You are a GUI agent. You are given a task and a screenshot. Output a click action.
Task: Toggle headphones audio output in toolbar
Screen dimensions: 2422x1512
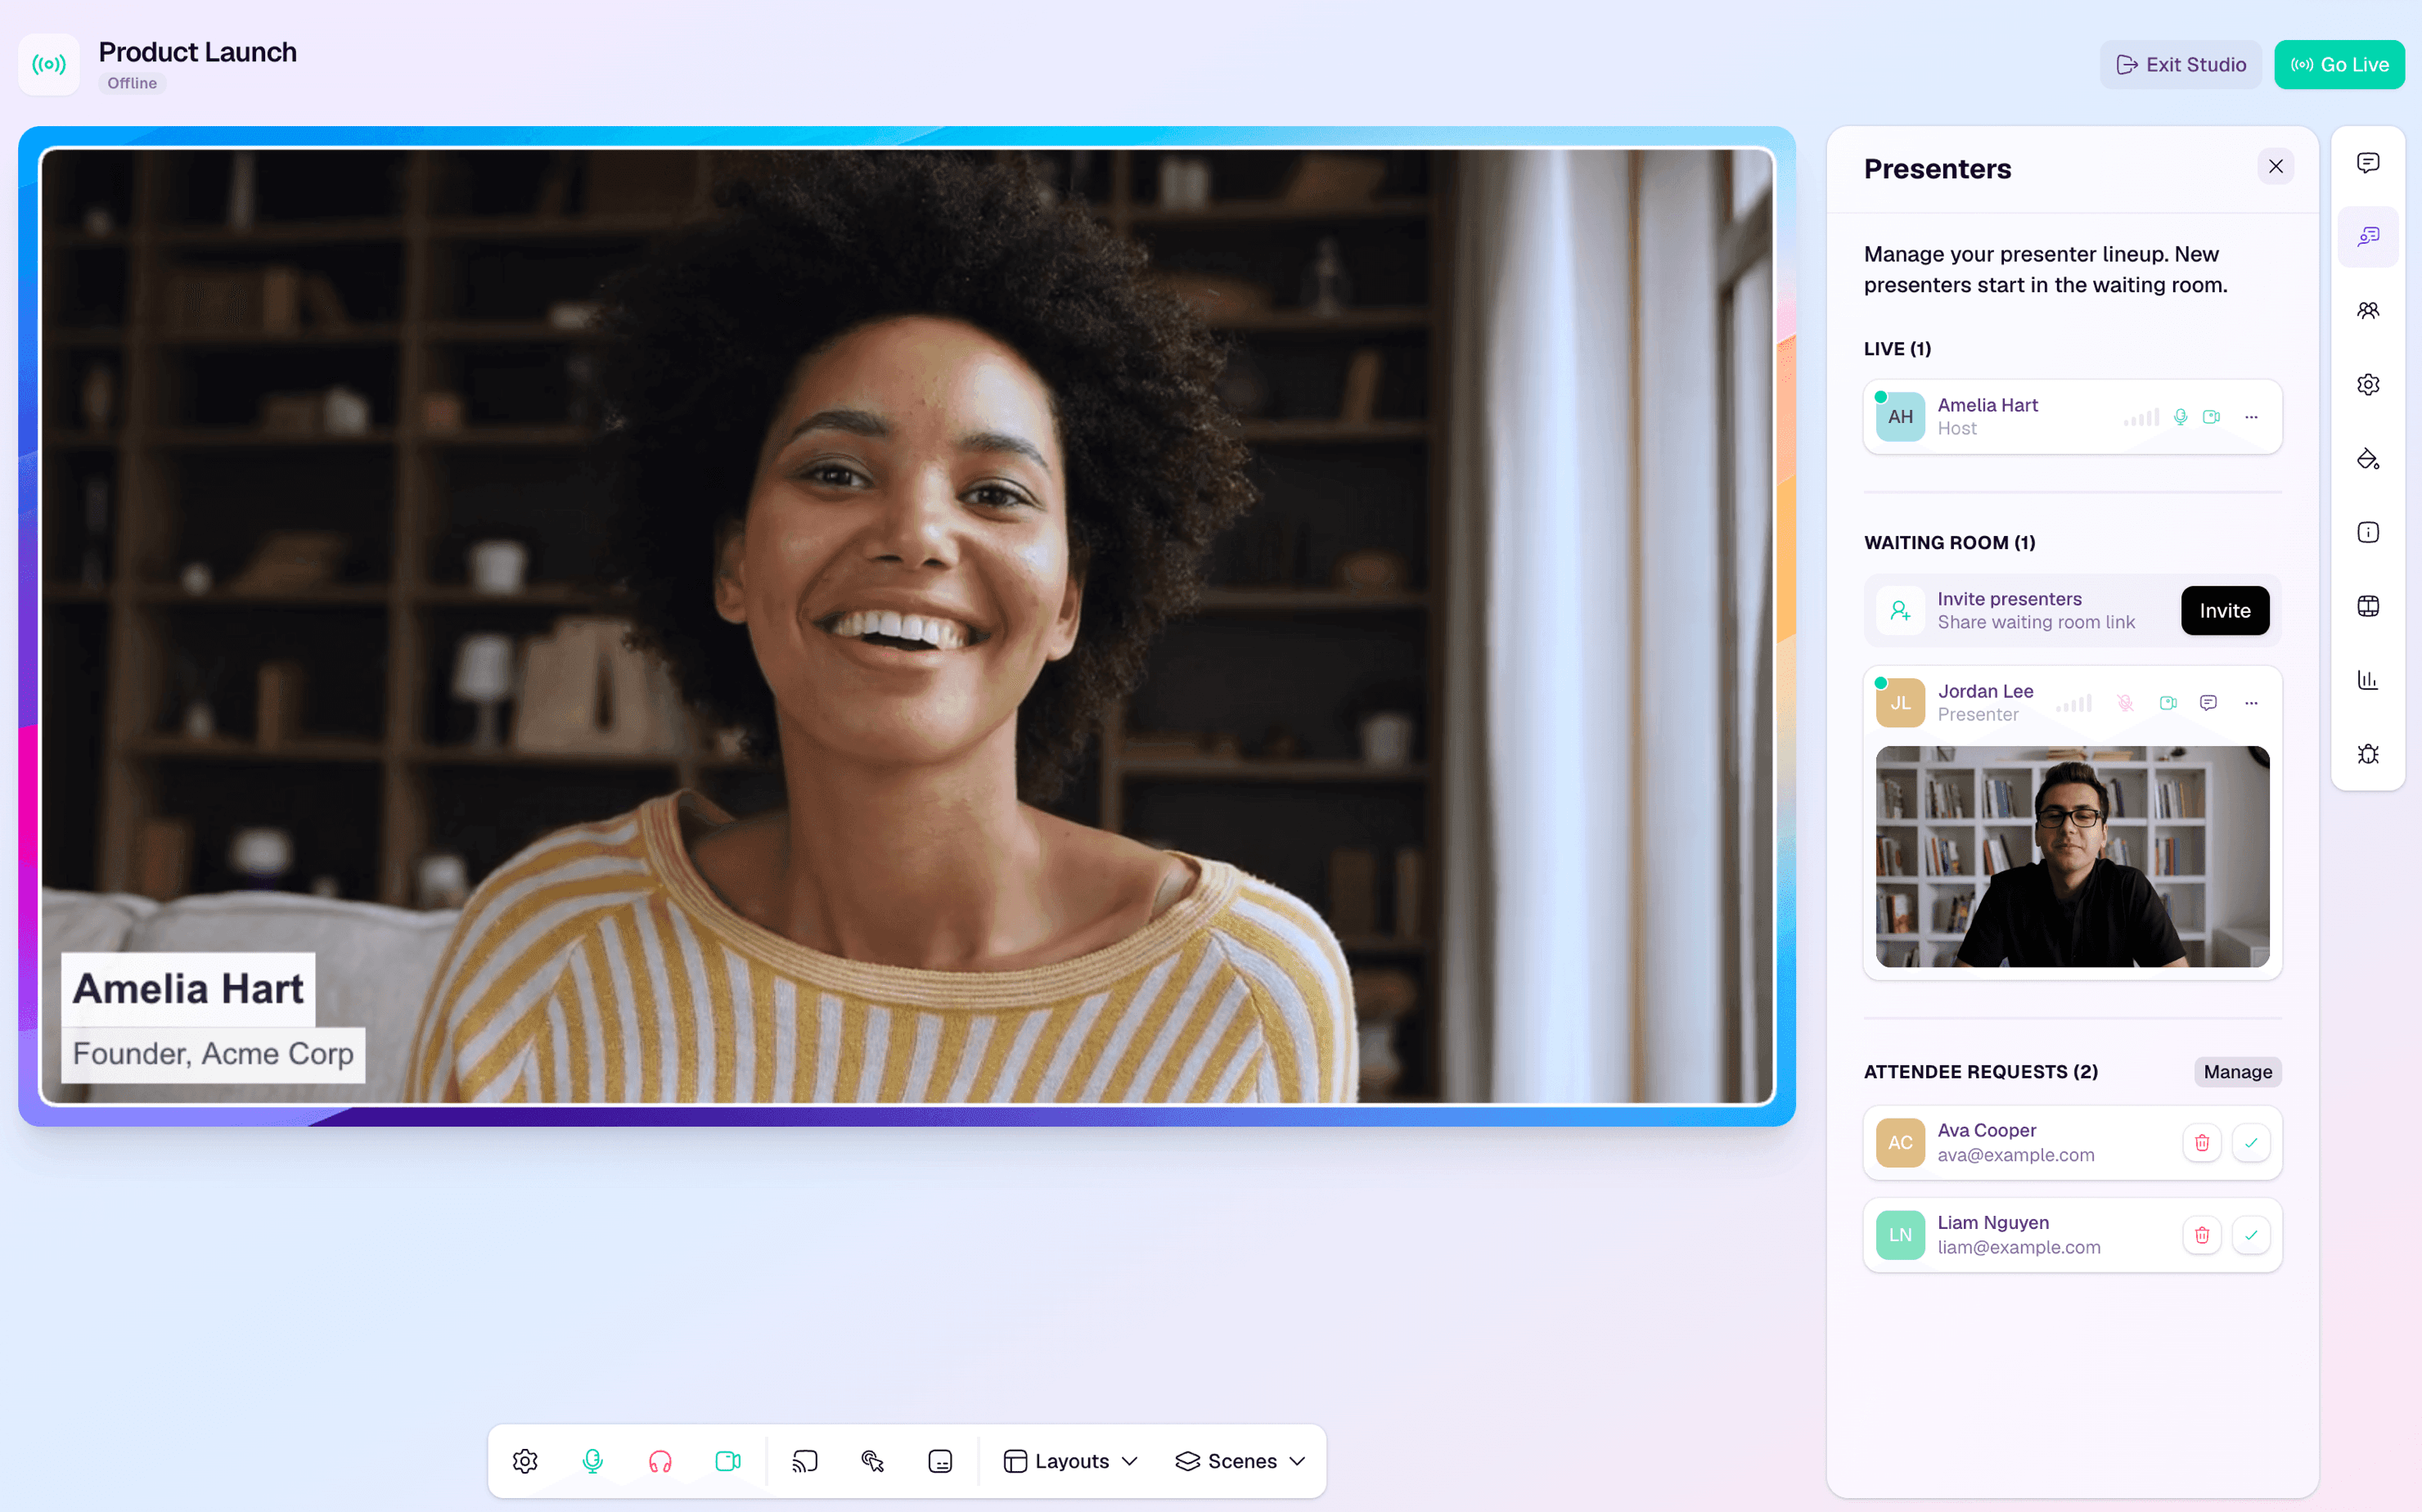660,1461
